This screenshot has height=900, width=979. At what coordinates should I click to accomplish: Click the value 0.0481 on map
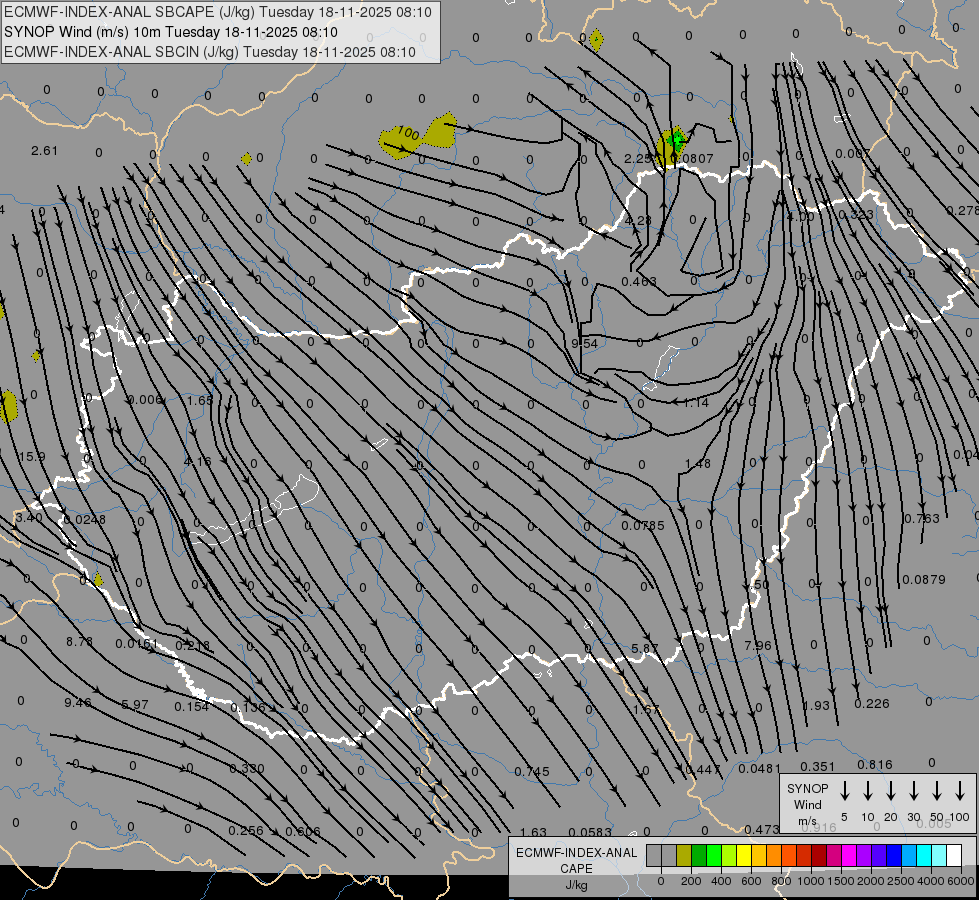(759, 768)
